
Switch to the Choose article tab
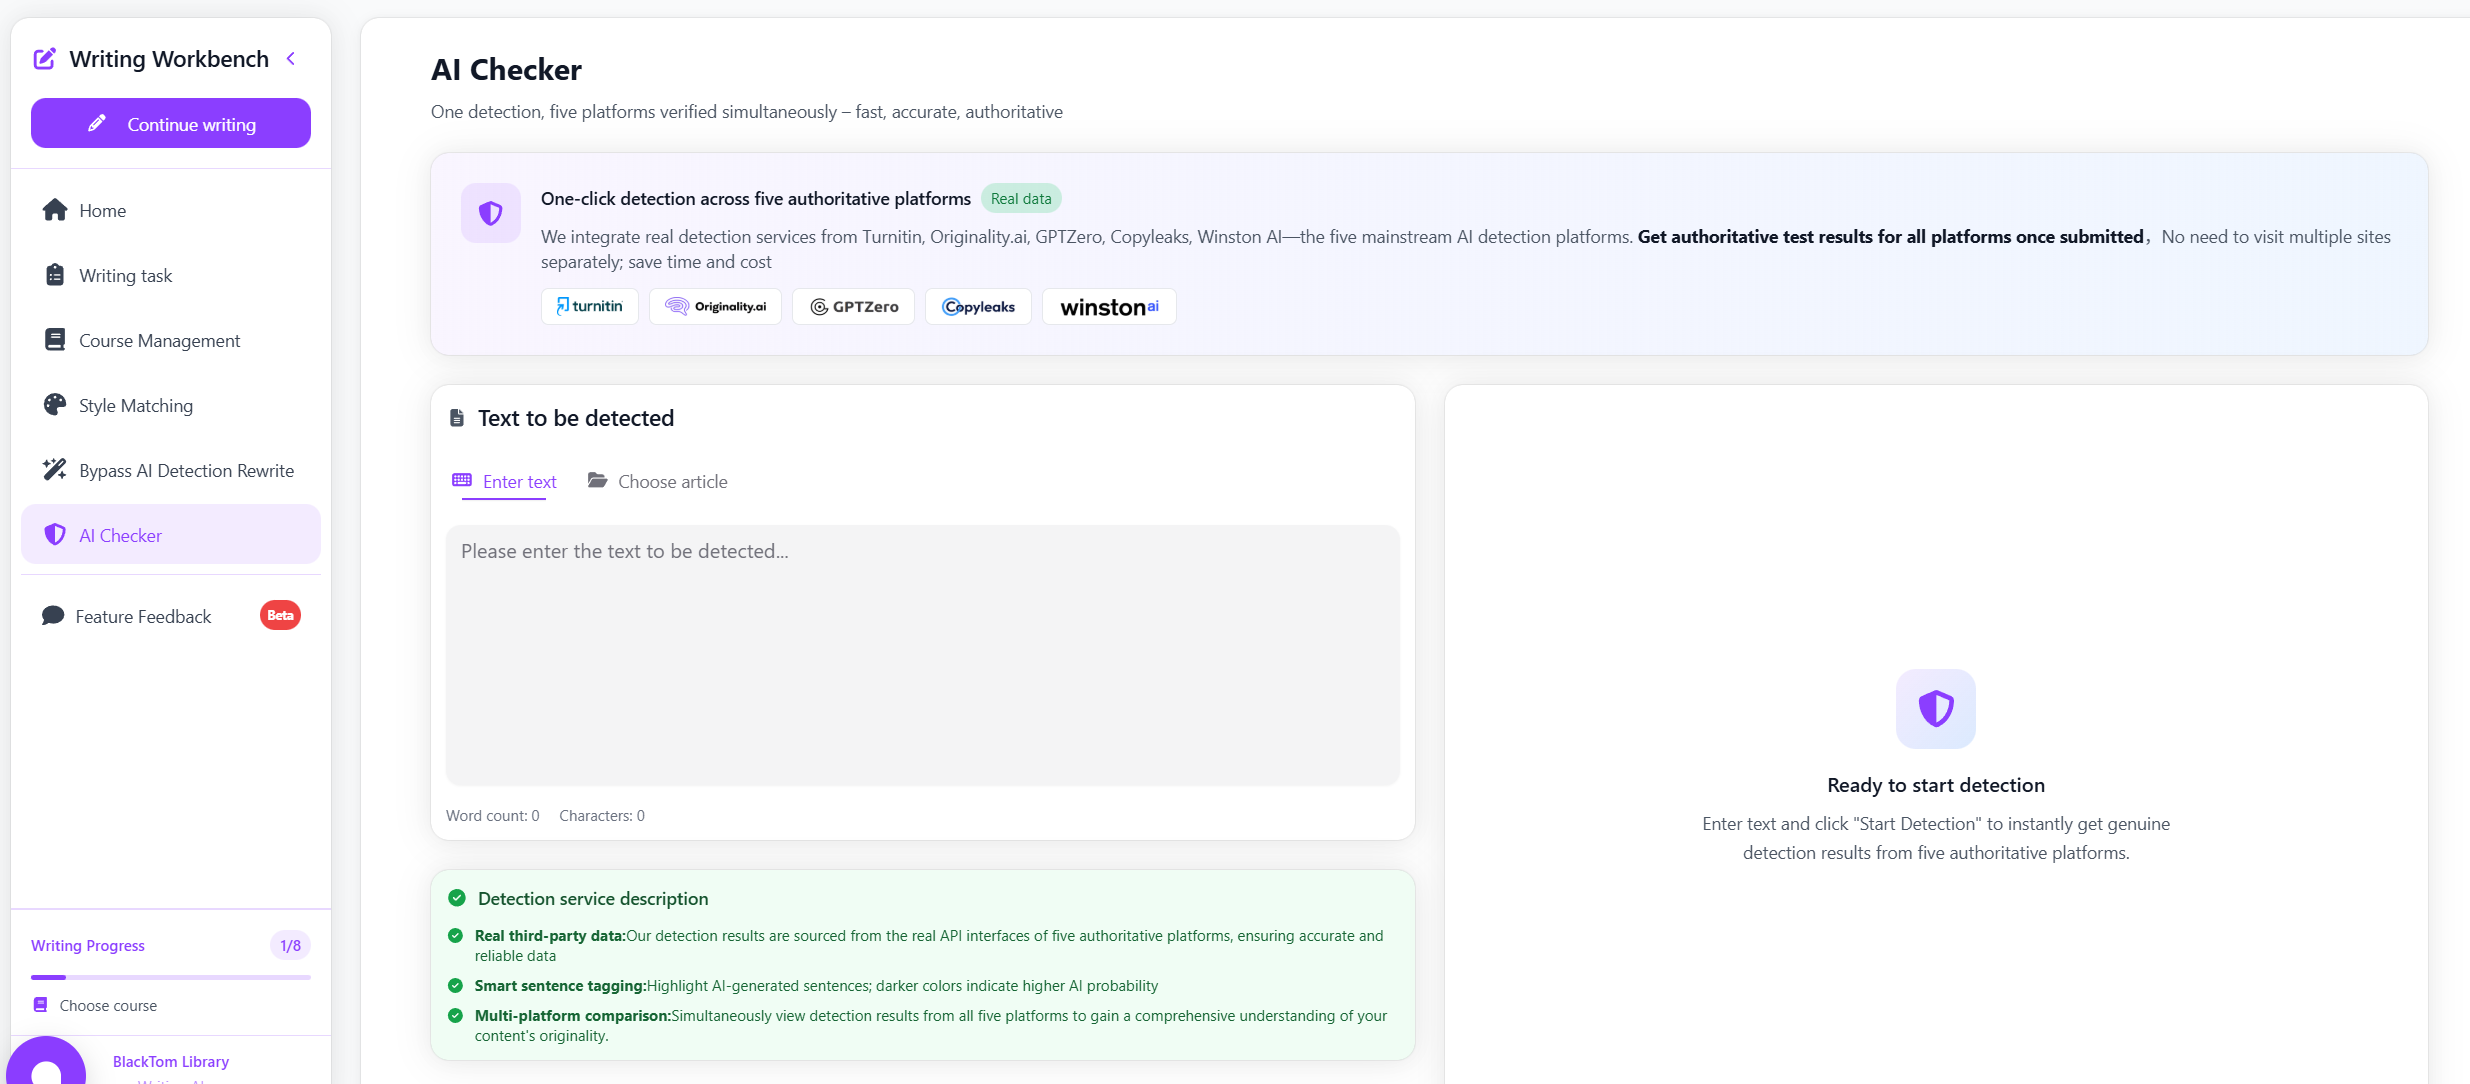click(658, 482)
